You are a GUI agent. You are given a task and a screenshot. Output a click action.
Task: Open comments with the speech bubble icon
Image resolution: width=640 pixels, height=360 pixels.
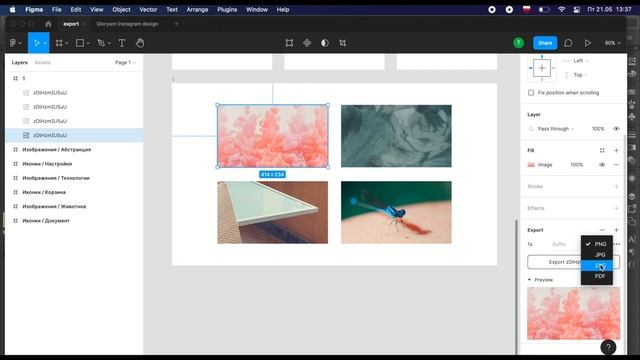coord(568,43)
